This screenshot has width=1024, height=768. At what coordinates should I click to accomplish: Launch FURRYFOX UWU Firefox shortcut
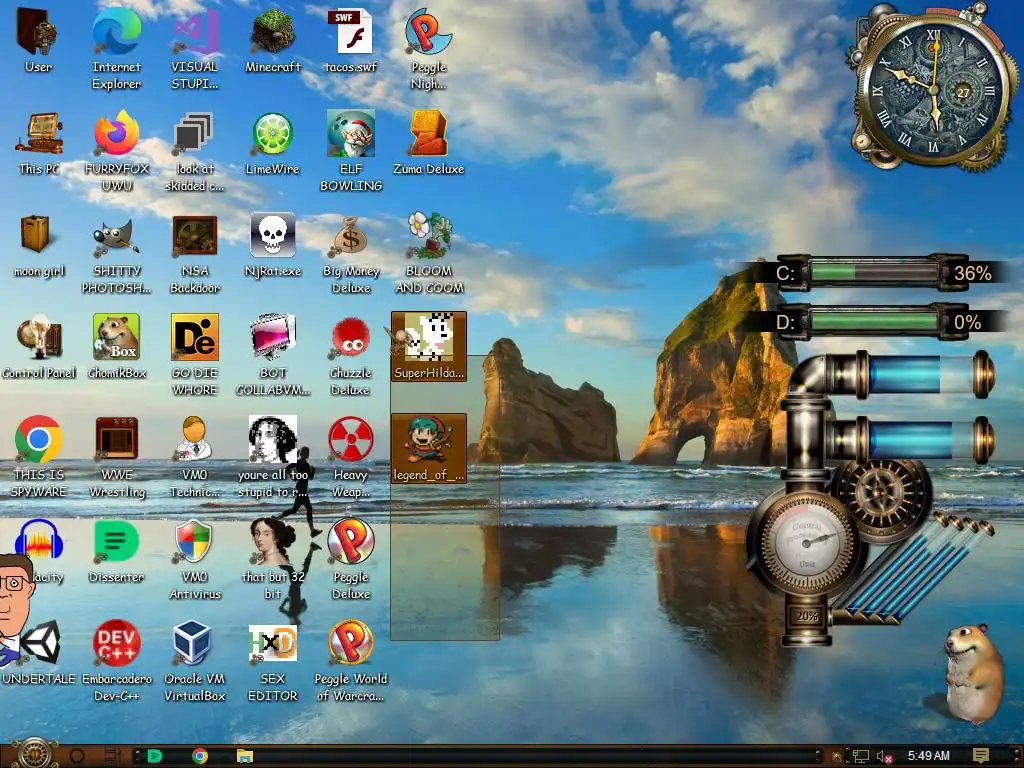pyautogui.click(x=116, y=151)
